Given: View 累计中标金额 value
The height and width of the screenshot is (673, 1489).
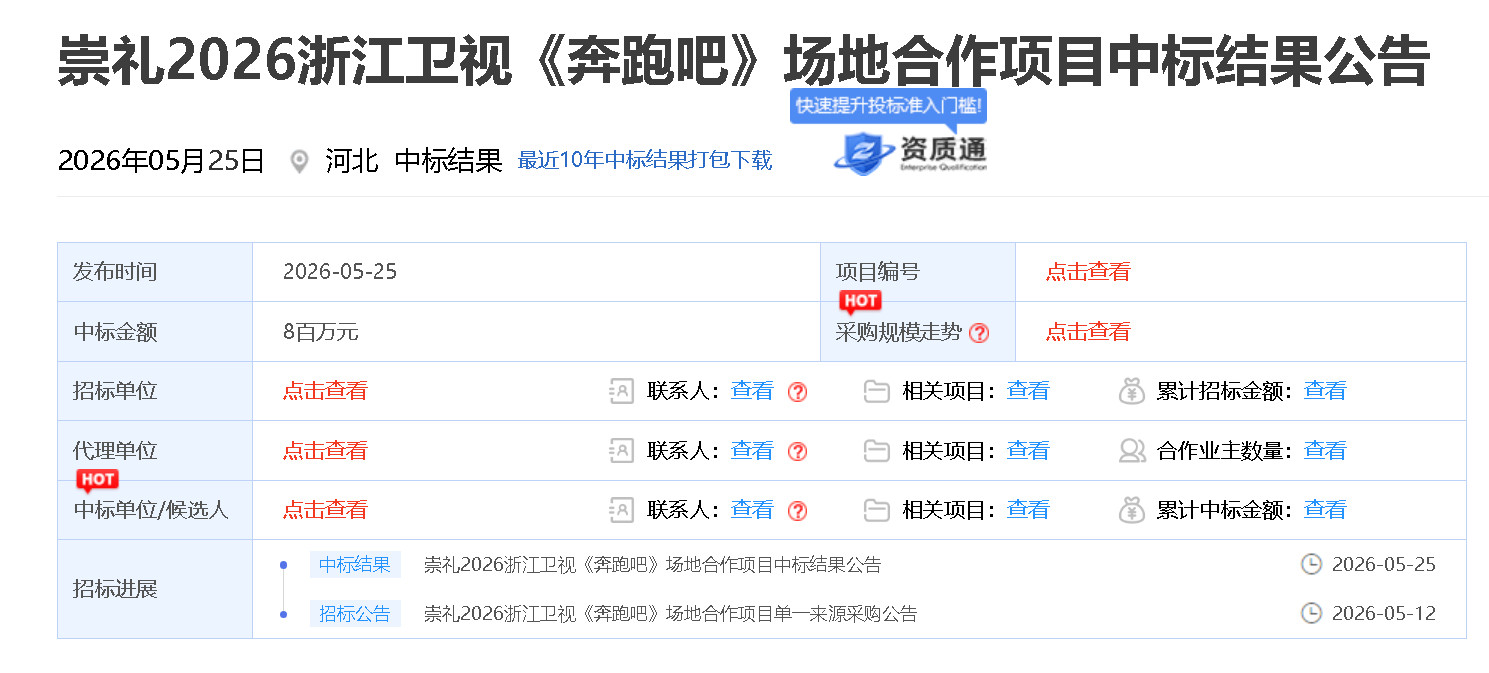Looking at the screenshot, I should (1325, 510).
